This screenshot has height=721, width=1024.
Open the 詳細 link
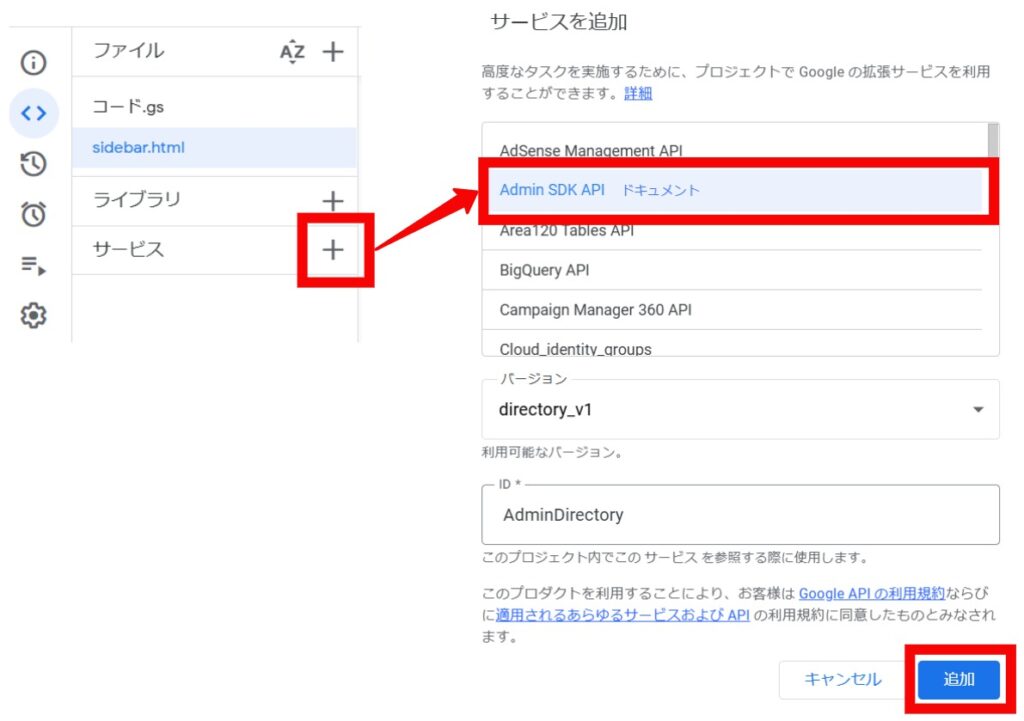637,93
